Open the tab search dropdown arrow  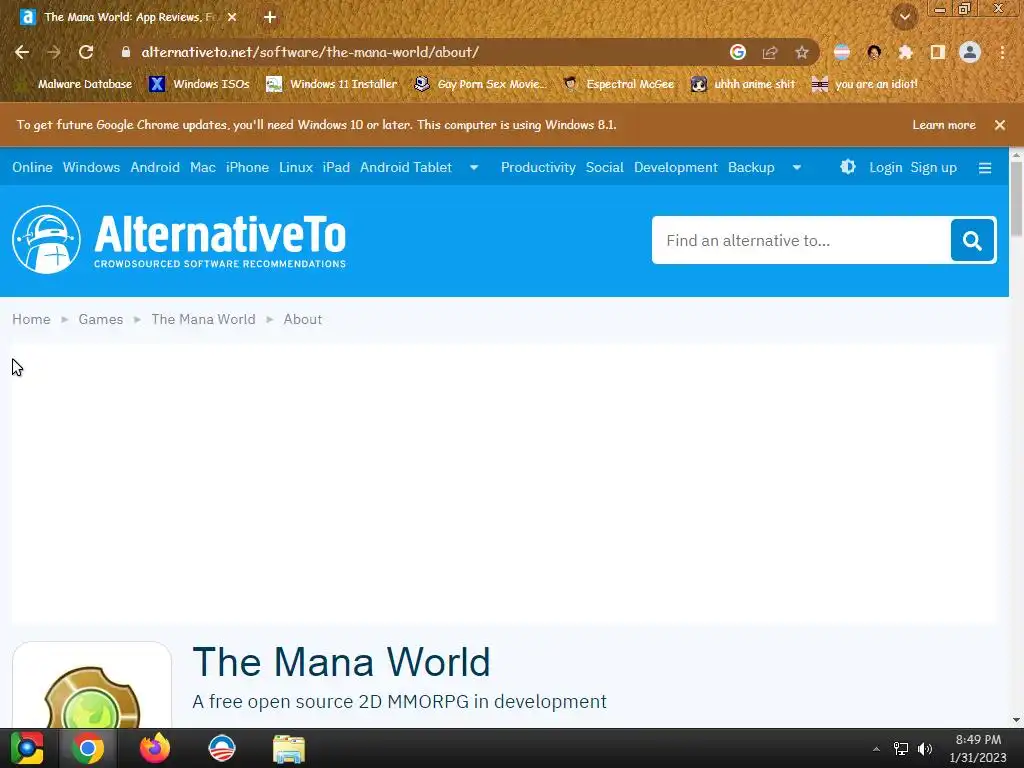905,18
